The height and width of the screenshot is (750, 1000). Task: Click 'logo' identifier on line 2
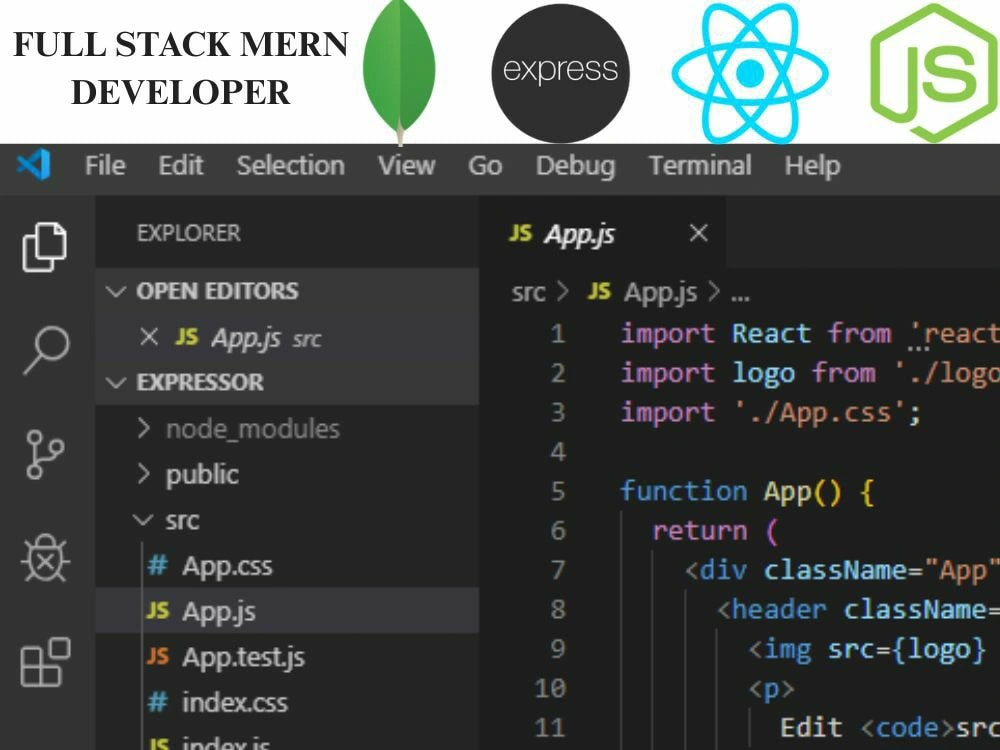click(763, 374)
